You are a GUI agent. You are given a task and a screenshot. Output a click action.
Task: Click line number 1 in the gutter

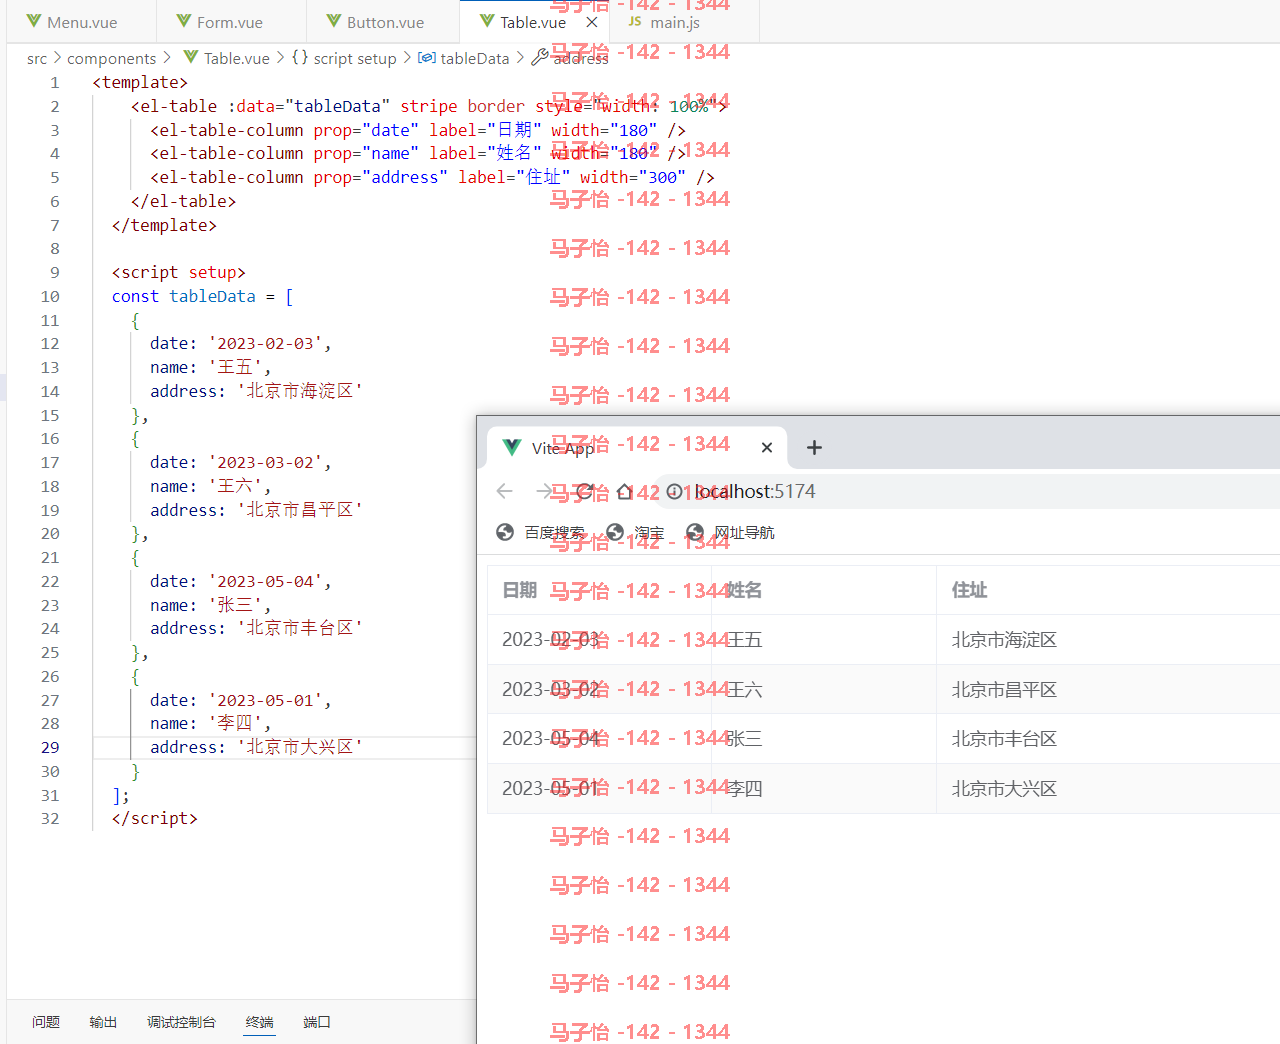click(55, 83)
